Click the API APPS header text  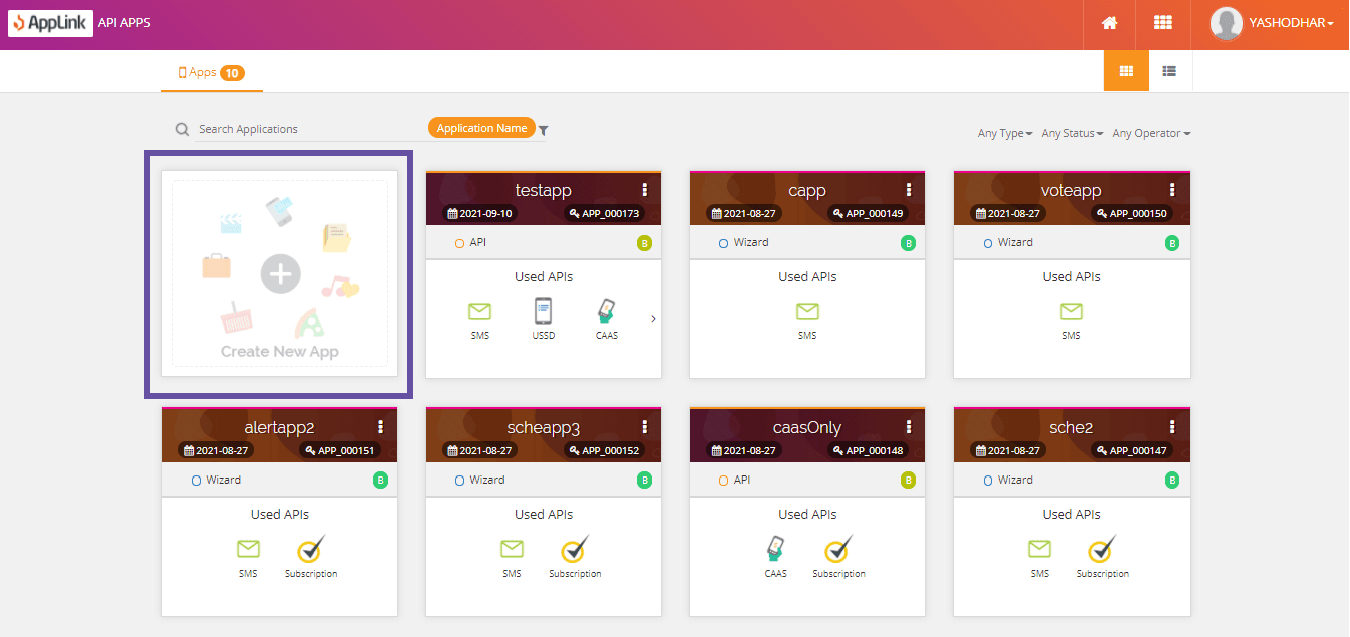point(124,23)
